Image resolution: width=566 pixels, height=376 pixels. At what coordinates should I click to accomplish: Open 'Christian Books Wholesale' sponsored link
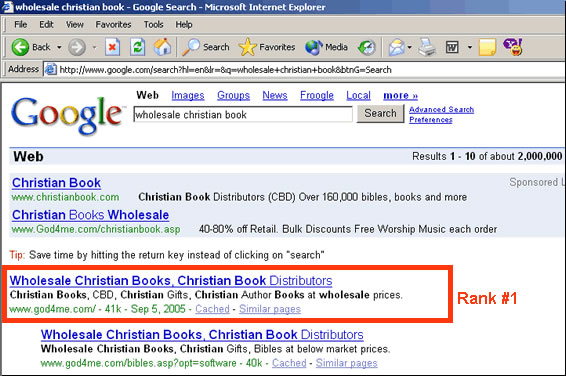click(90, 215)
